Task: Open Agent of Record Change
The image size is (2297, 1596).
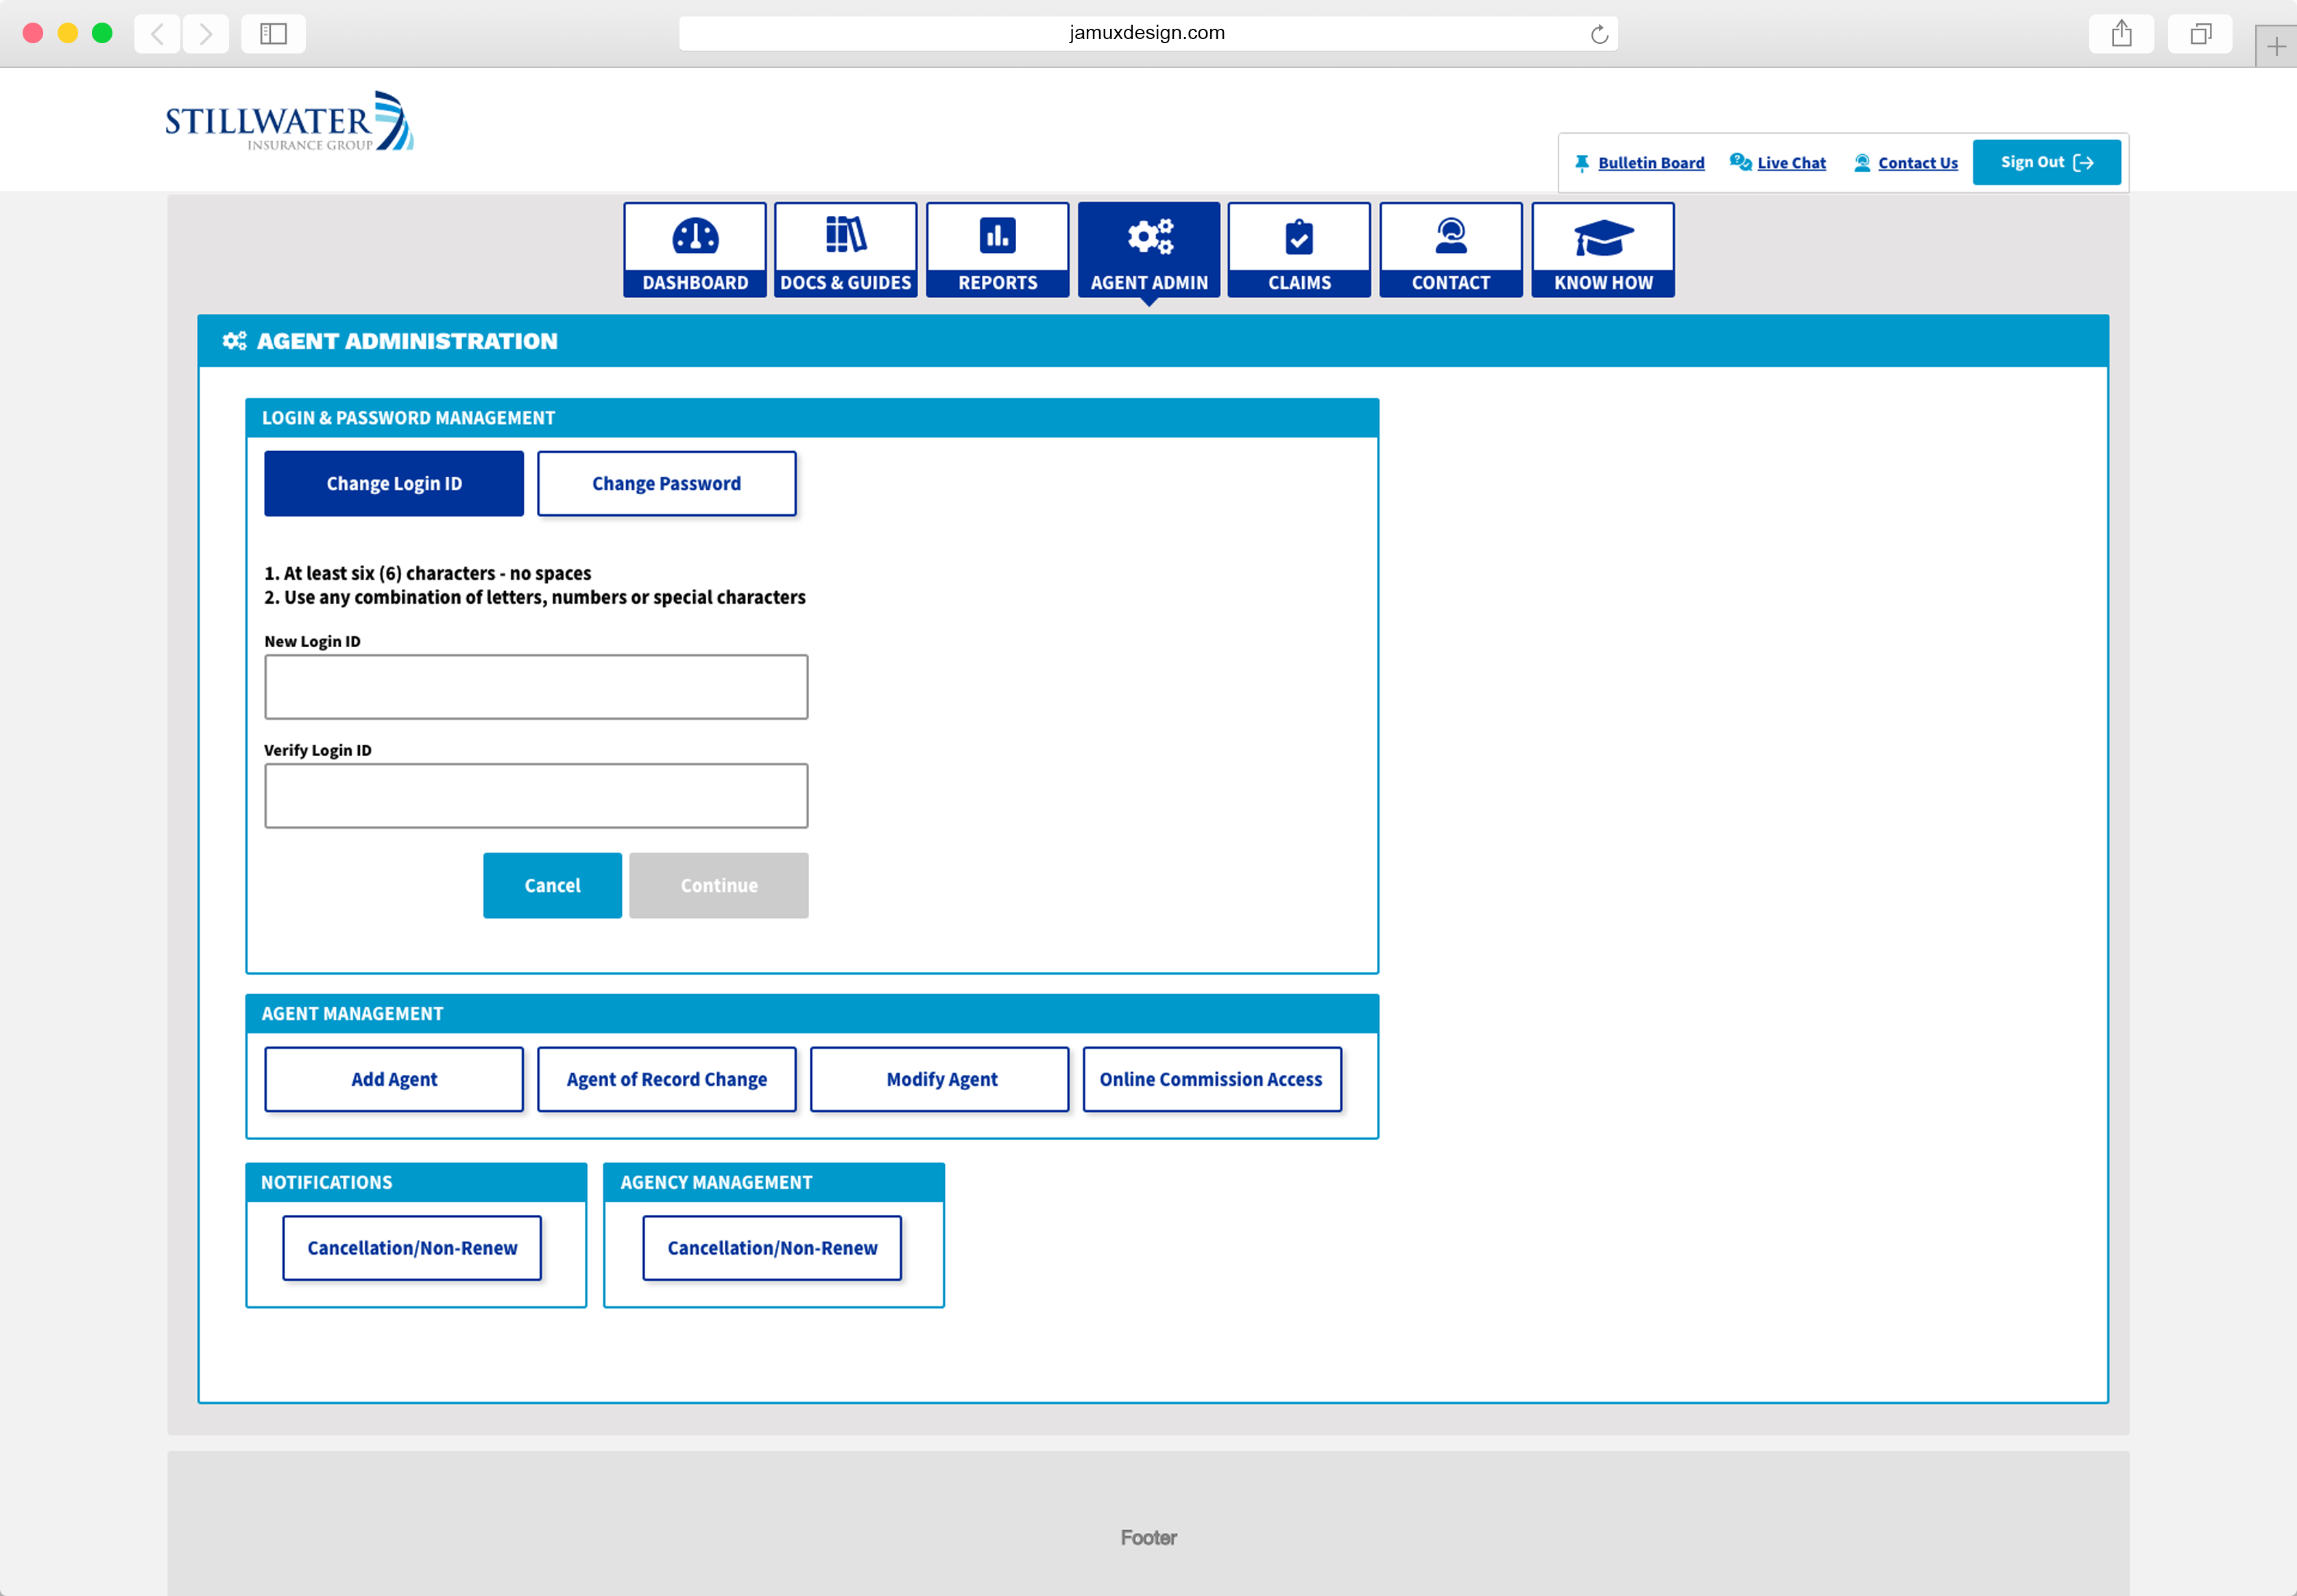Action: tap(667, 1080)
